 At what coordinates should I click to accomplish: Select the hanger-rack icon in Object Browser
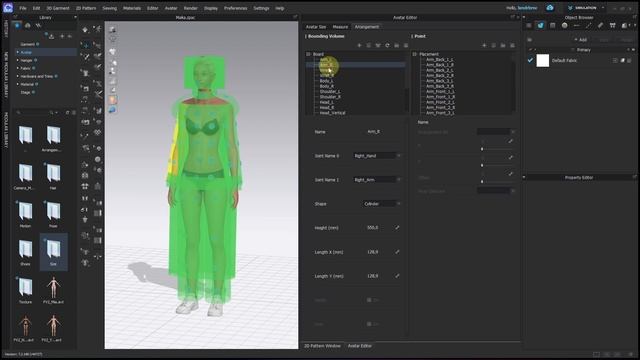pyautogui.click(x=612, y=25)
